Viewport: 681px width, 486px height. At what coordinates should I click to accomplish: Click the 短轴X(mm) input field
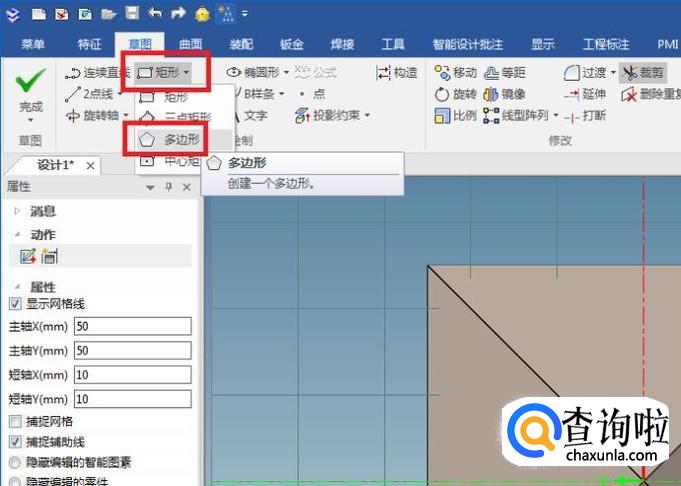pos(132,375)
